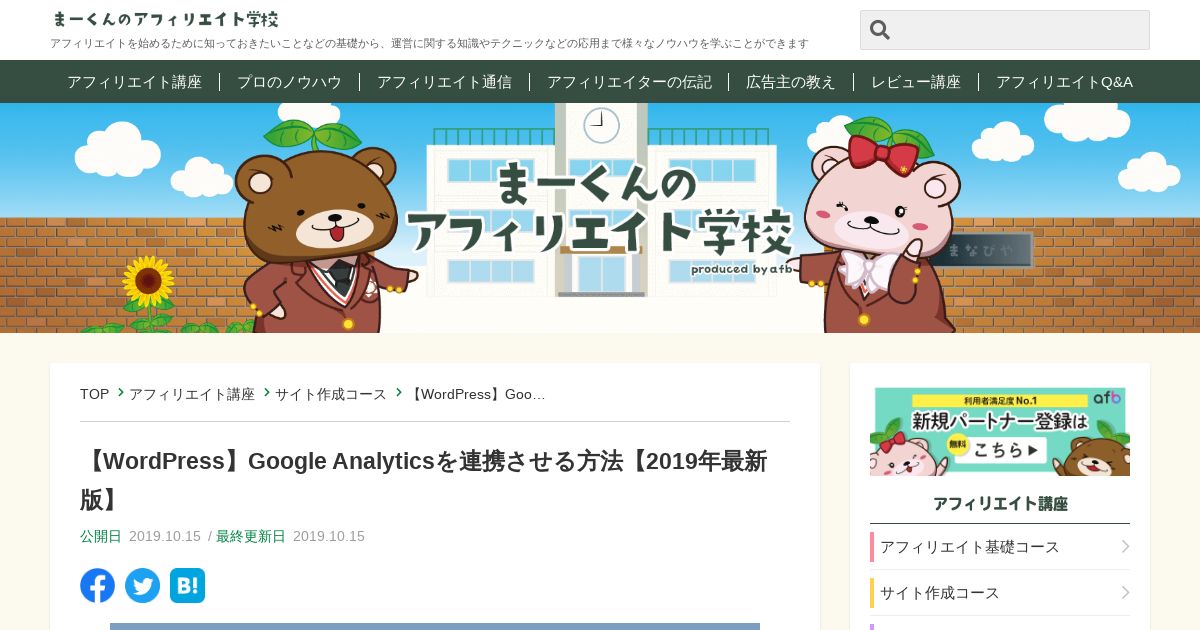Image resolution: width=1200 pixels, height=630 pixels.
Task: Bookmark with Hatena B! icon
Action: click(187, 585)
